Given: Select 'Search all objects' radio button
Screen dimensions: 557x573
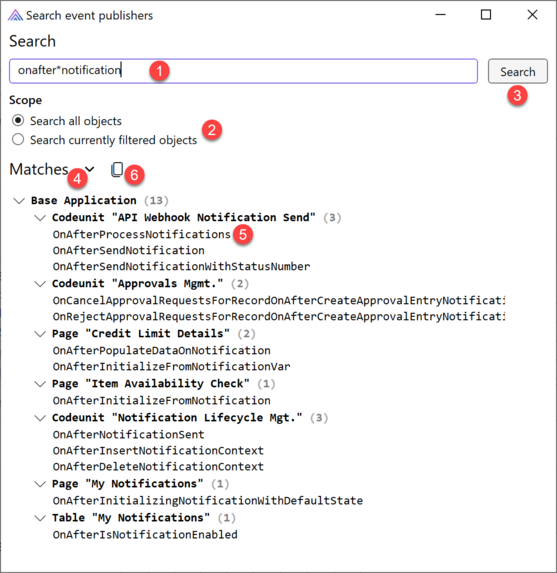Looking at the screenshot, I should coord(18,120).
